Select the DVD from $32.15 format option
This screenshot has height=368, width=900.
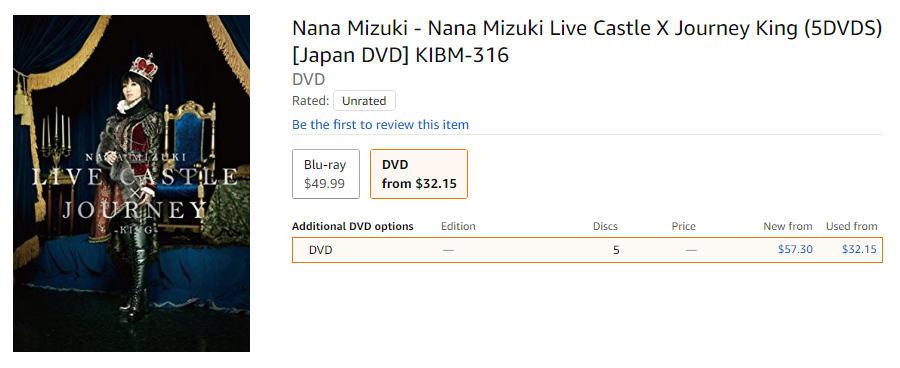point(419,174)
